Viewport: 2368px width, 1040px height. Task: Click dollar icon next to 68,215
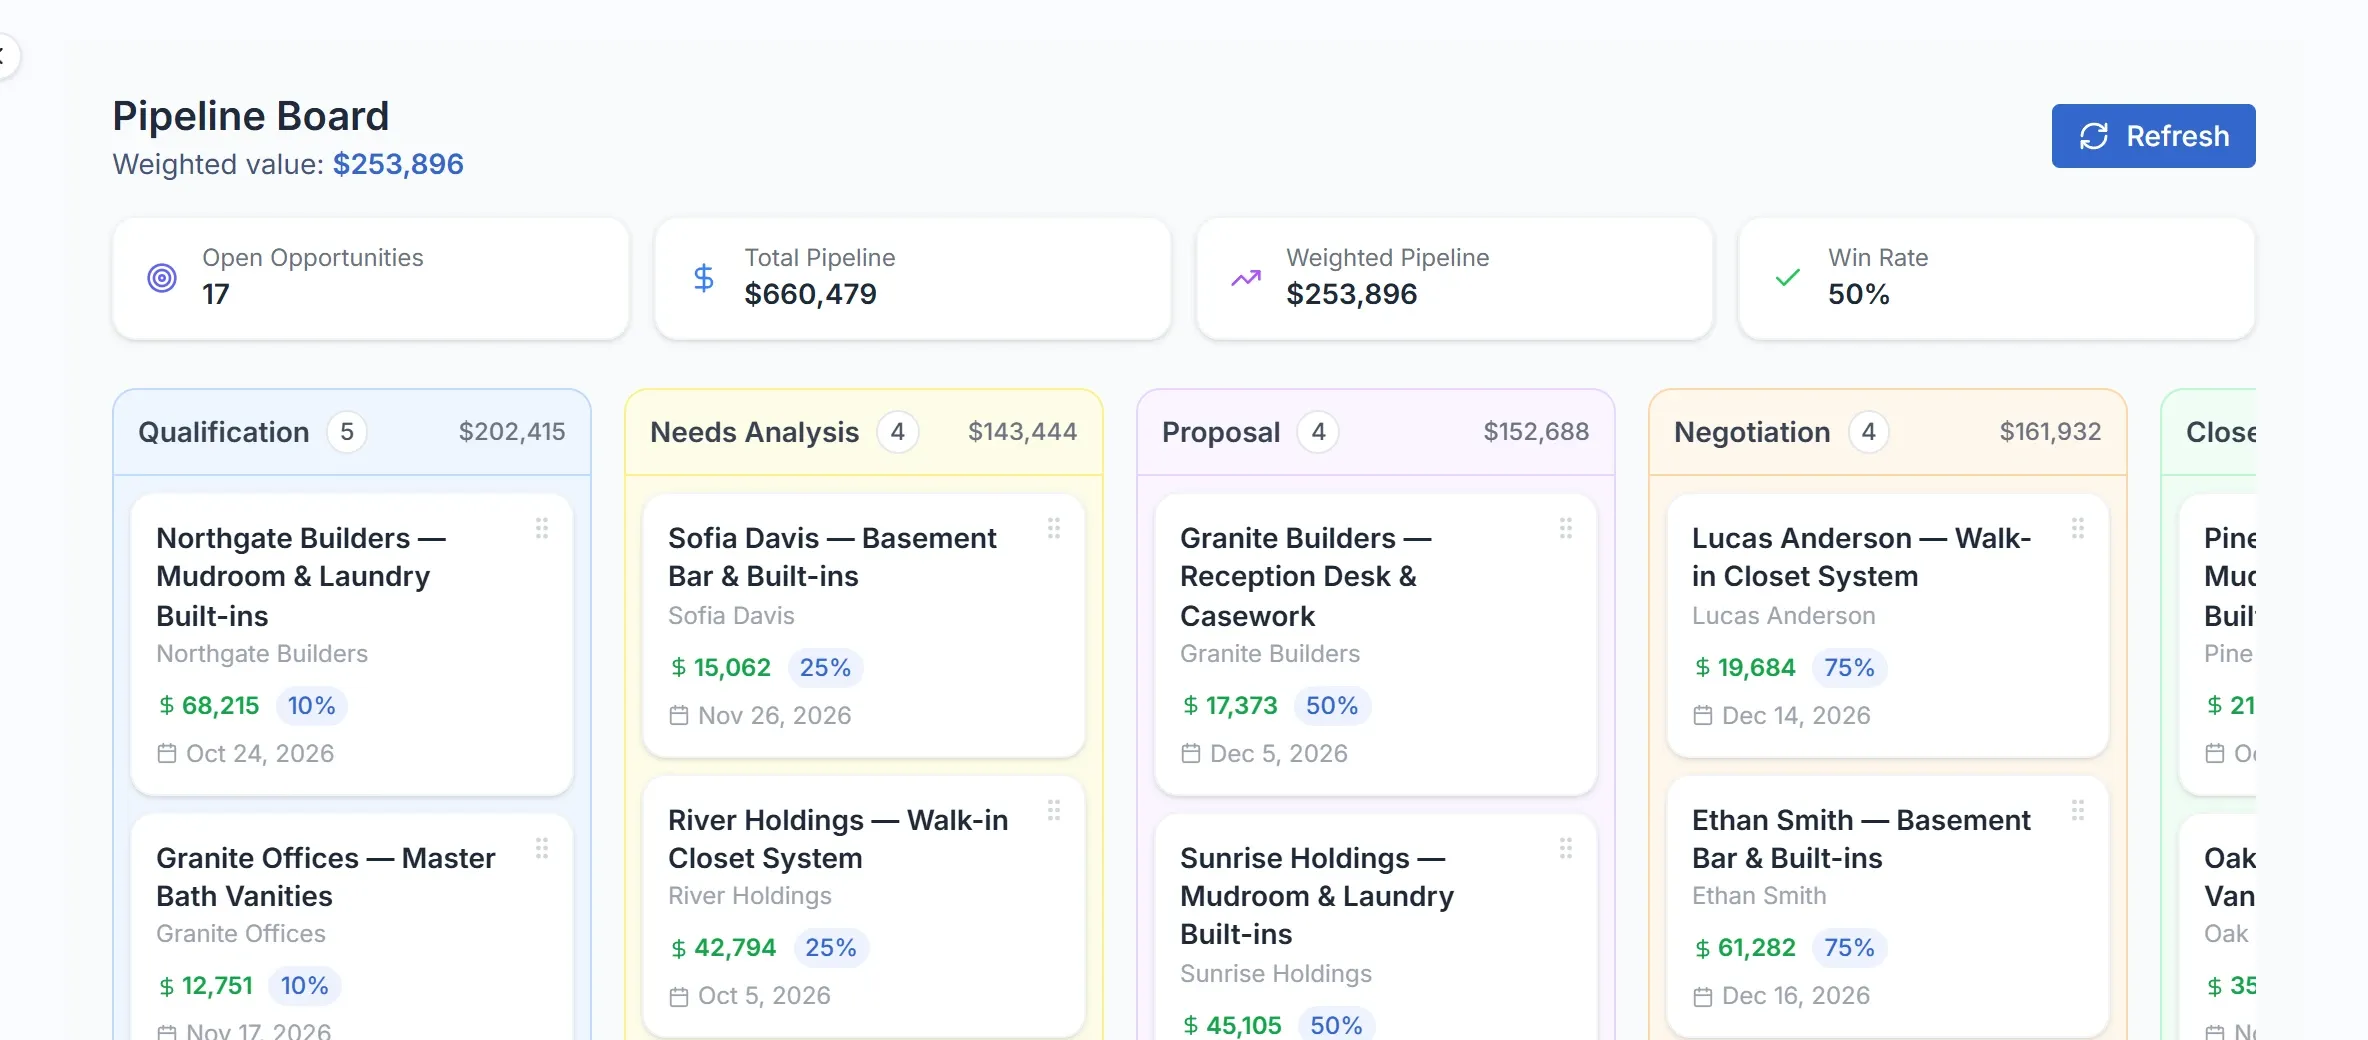pyautogui.click(x=167, y=705)
